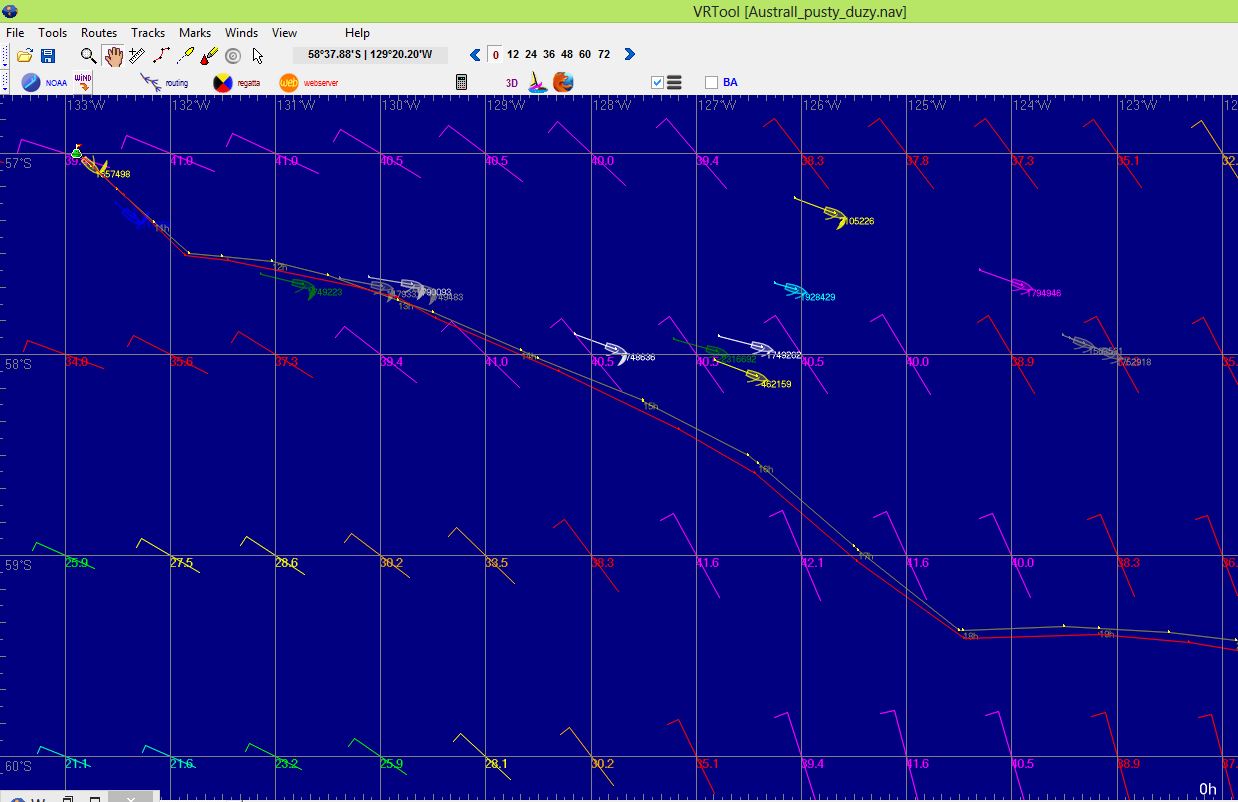
Task: Step forecast time forward with right arrow
Action: [630, 55]
